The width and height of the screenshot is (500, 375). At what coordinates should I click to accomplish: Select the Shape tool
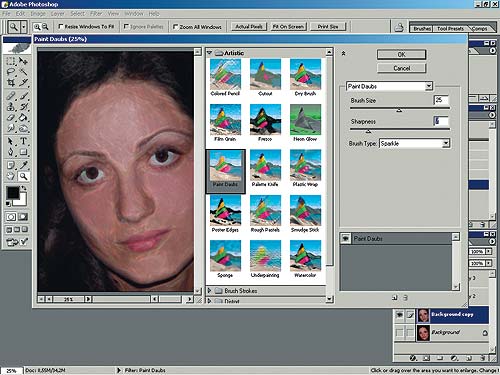pyautogui.click(x=23, y=152)
